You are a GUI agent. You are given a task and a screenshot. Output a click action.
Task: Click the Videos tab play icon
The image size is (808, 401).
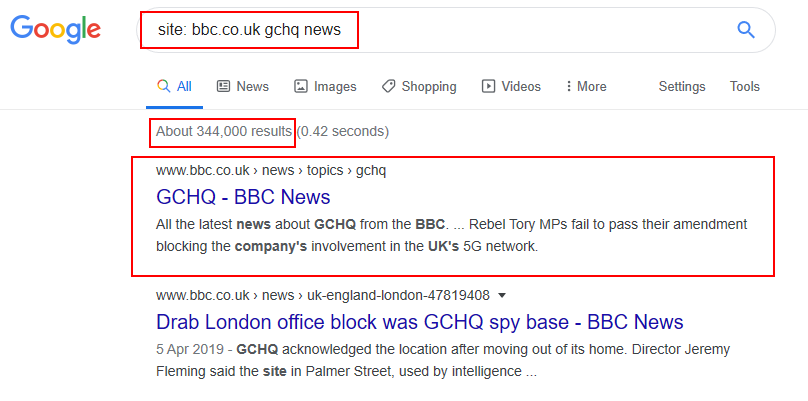coord(488,87)
